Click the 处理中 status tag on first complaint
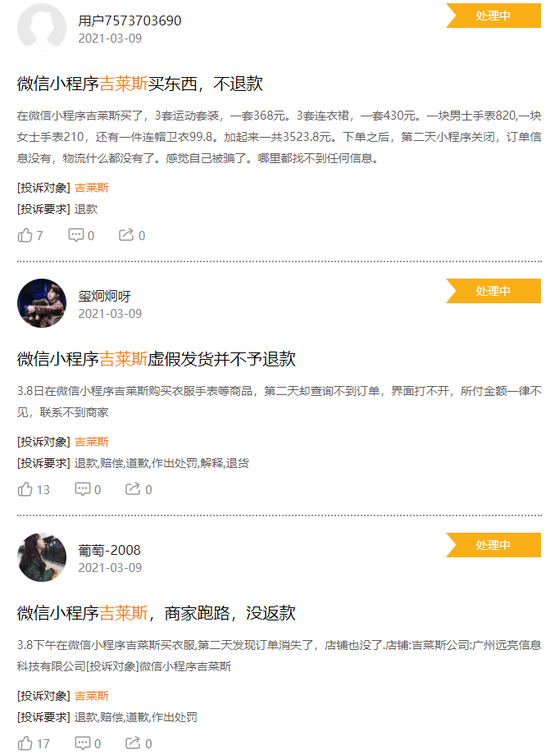Screen dimensions: 550x754 pyautogui.click(x=494, y=15)
